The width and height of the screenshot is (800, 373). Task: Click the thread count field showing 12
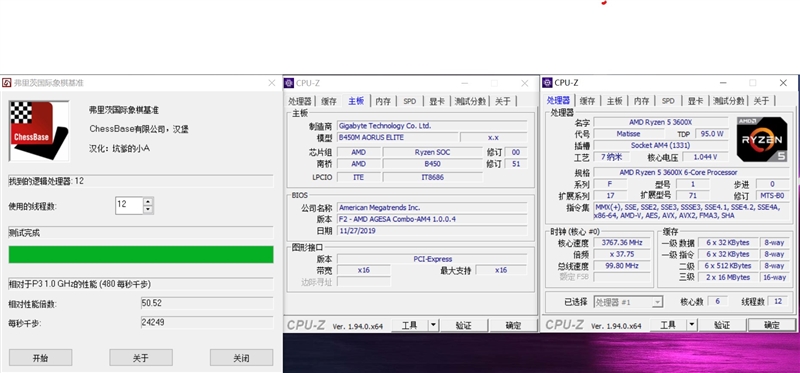tap(129, 205)
